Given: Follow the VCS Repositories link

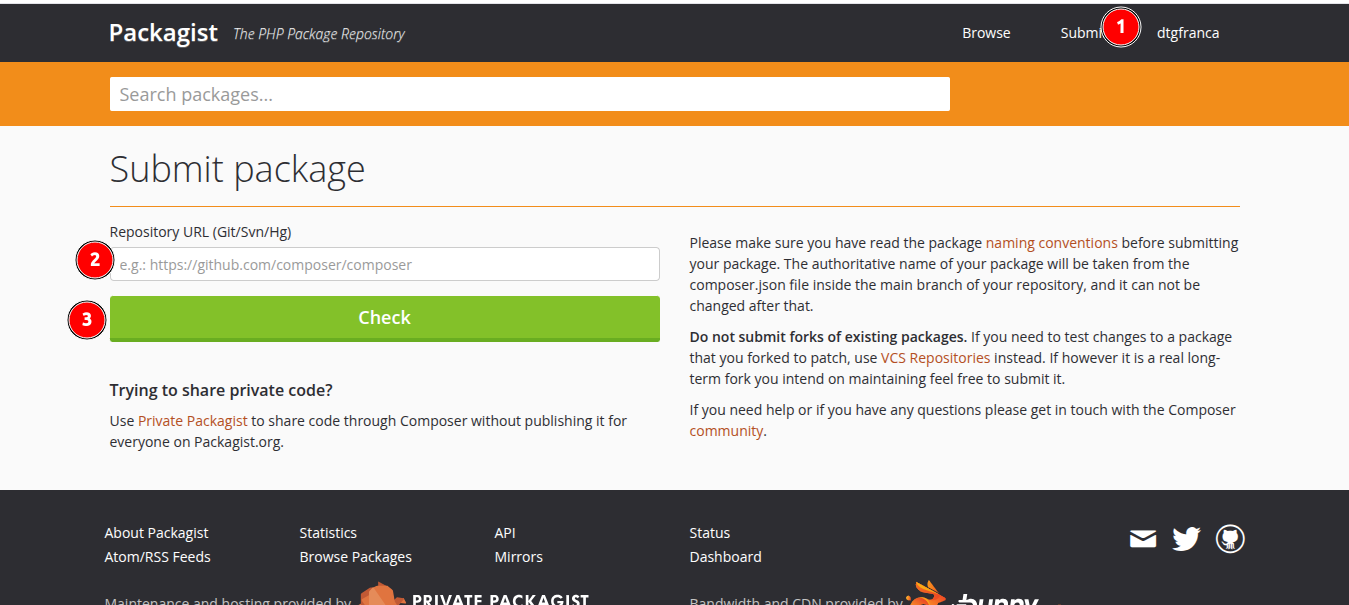Looking at the screenshot, I should point(935,358).
